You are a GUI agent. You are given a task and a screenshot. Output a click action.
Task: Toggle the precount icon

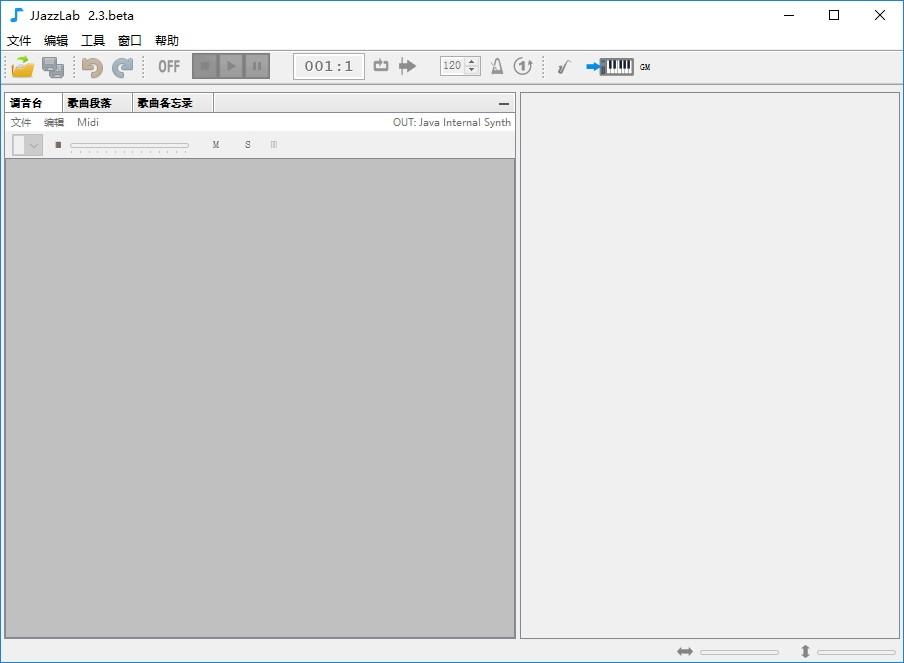click(x=523, y=66)
